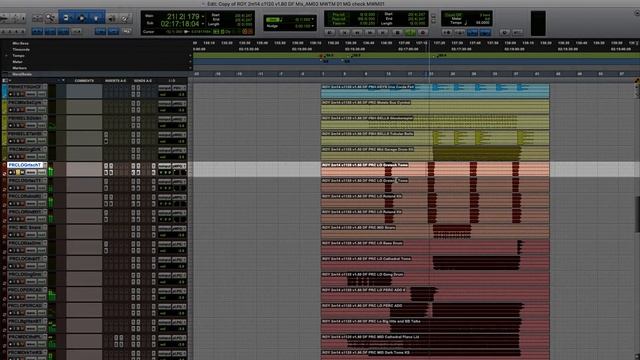This screenshot has width=640, height=360.
Task: Open track view selector on Una Corda Felt track
Action: tap(31, 94)
